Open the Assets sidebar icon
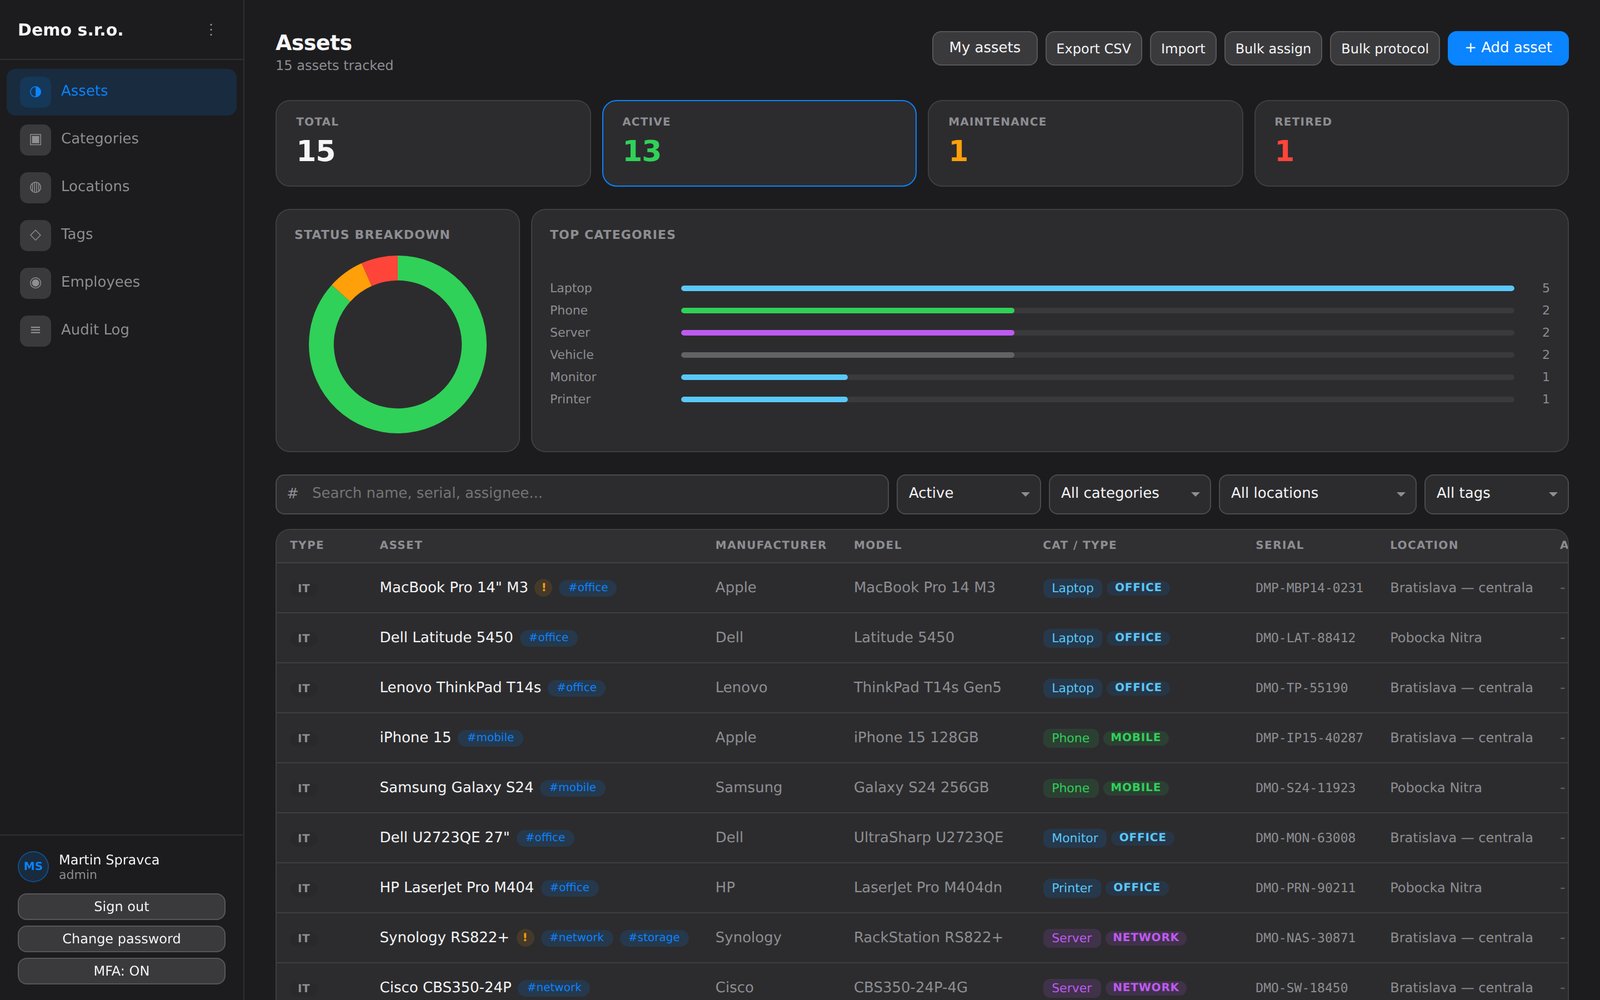1600x1000 pixels. pos(35,91)
